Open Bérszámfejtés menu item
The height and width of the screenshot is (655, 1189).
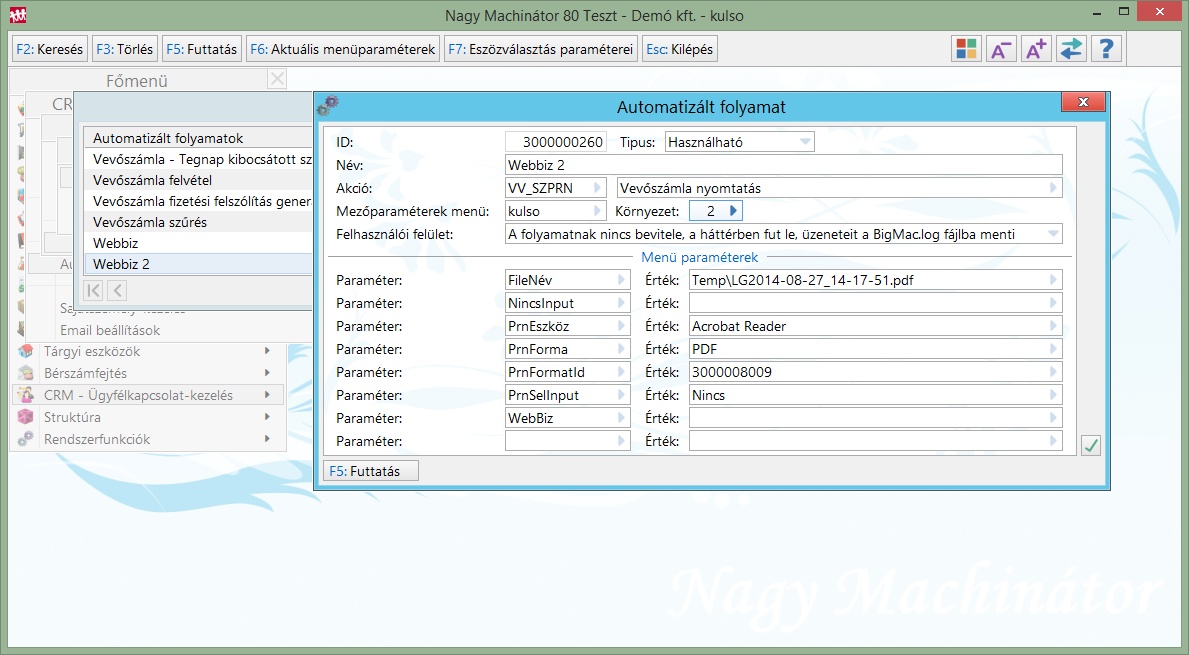tap(149, 373)
